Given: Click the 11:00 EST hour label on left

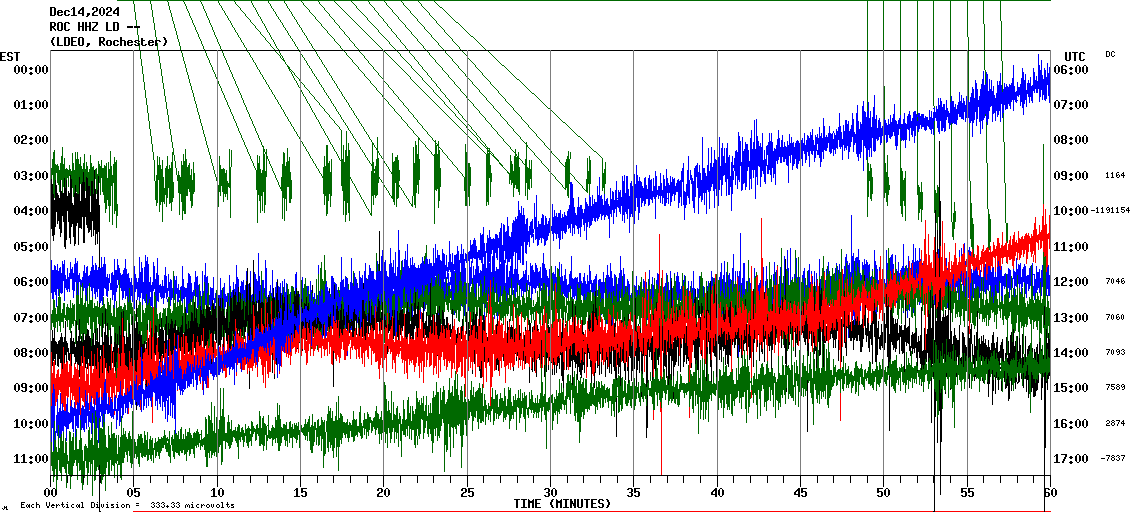Looking at the screenshot, I should coord(31,459).
